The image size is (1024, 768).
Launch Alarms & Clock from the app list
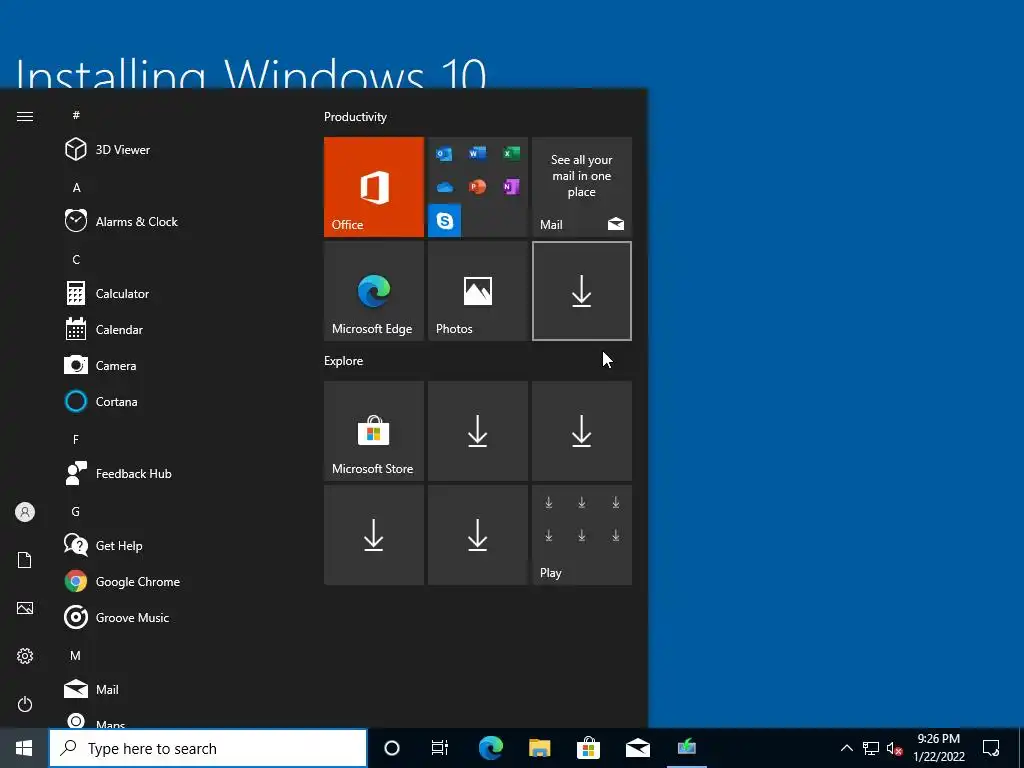176,221
